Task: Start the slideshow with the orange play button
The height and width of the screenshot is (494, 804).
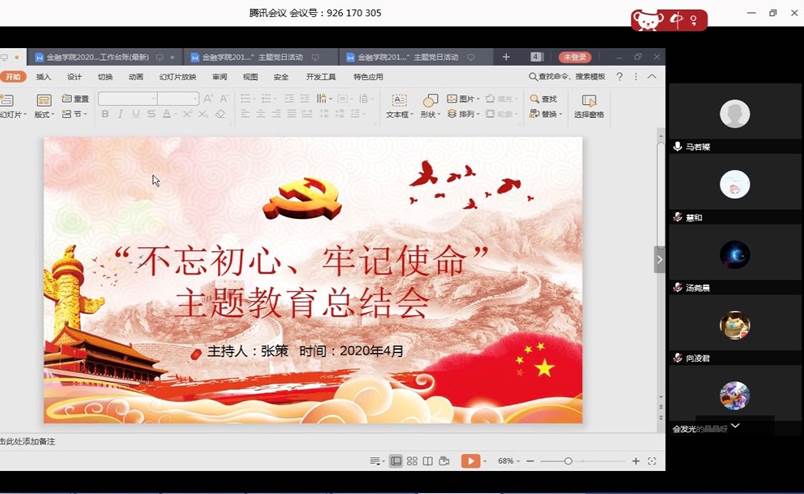Action: pyautogui.click(x=470, y=461)
